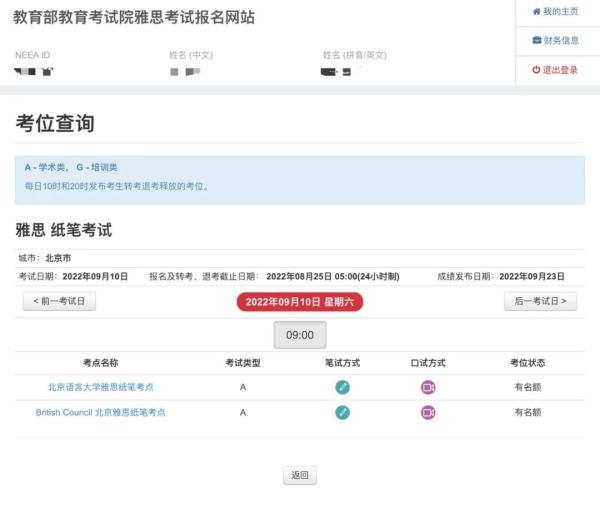
Task: Click the 考位状态 column header
Action: pyautogui.click(x=528, y=363)
